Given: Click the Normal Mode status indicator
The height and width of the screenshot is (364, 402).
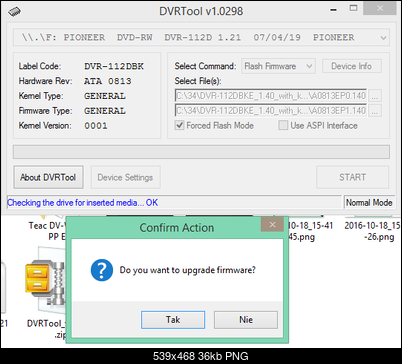Looking at the screenshot, I should (x=369, y=203).
